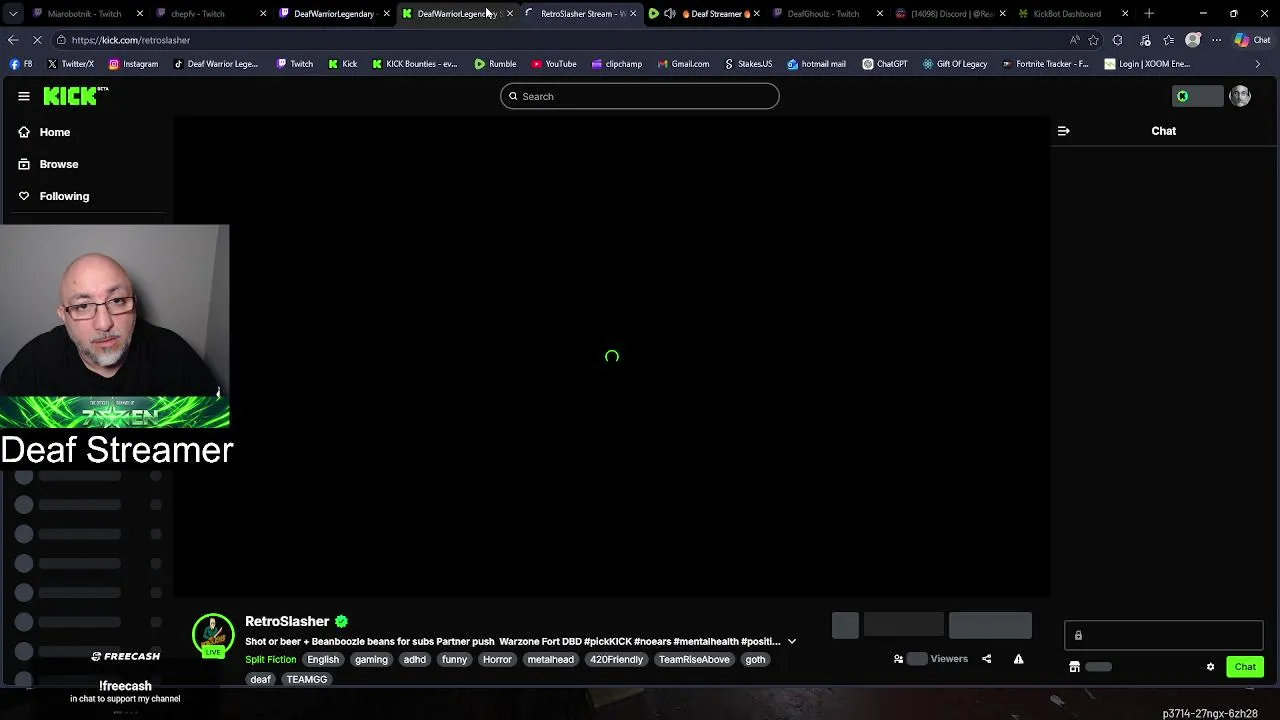Select the gaming tag

[x=371, y=660]
